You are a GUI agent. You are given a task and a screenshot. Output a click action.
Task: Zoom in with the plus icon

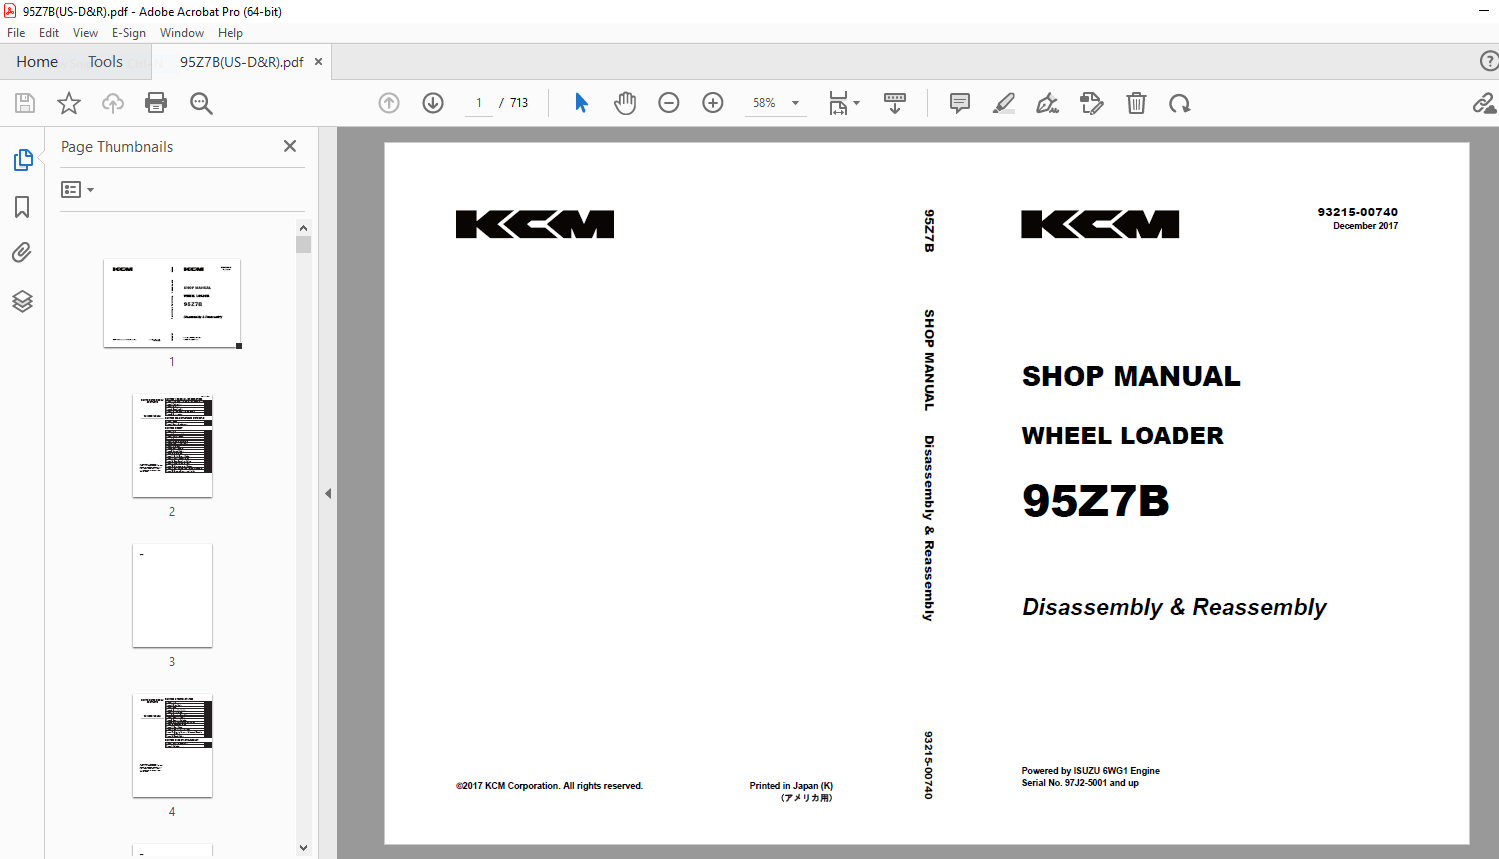[x=713, y=103]
